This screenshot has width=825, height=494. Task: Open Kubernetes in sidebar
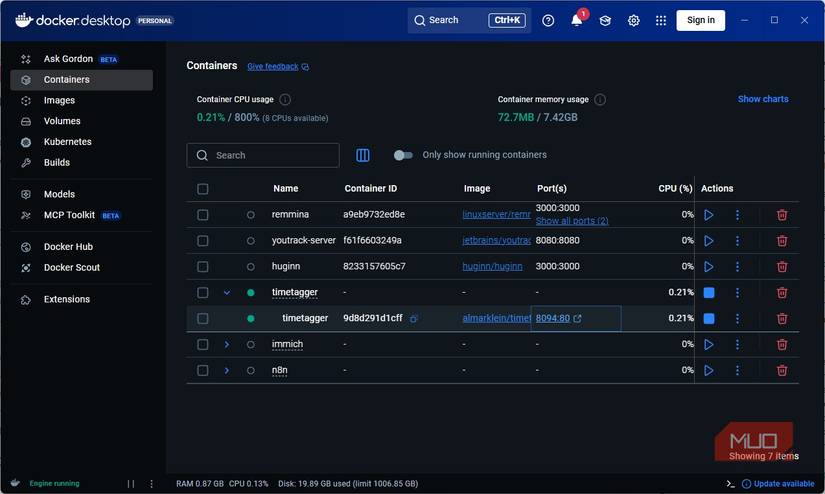[x=82, y=142]
